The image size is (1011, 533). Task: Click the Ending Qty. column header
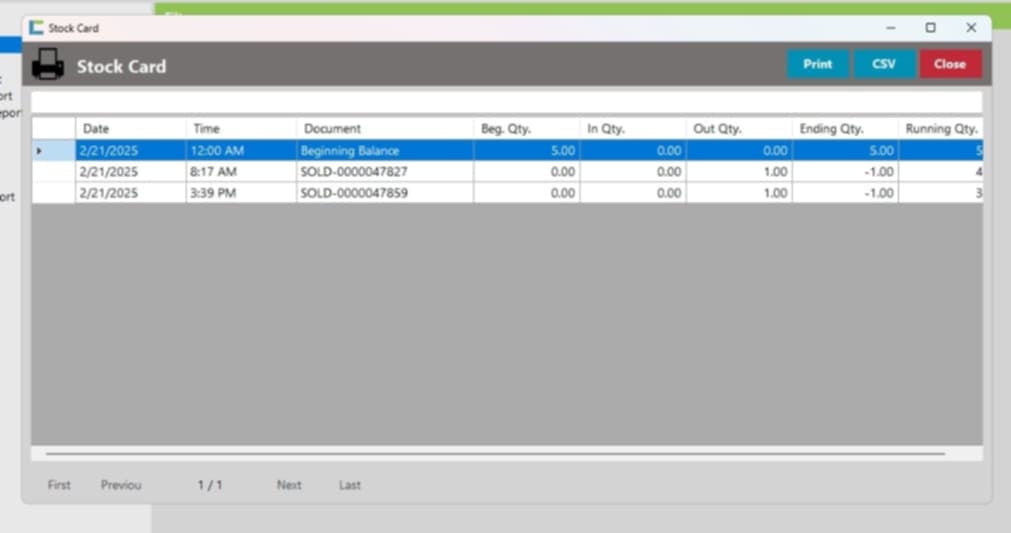845,129
